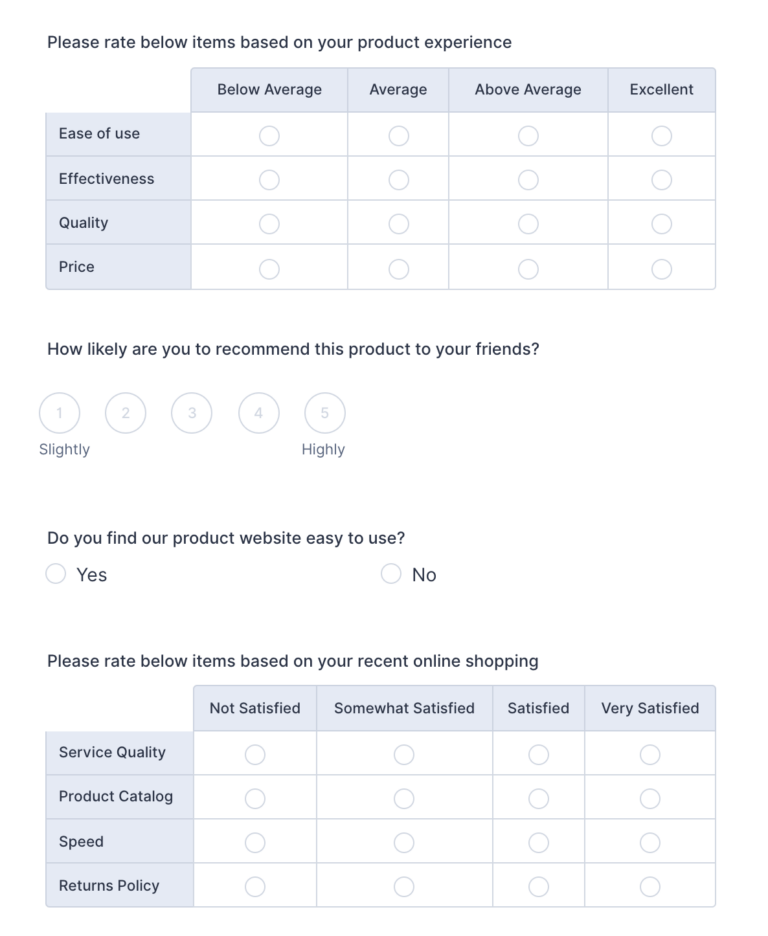
Task: Rate Price as Above Average
Action: coord(528,268)
